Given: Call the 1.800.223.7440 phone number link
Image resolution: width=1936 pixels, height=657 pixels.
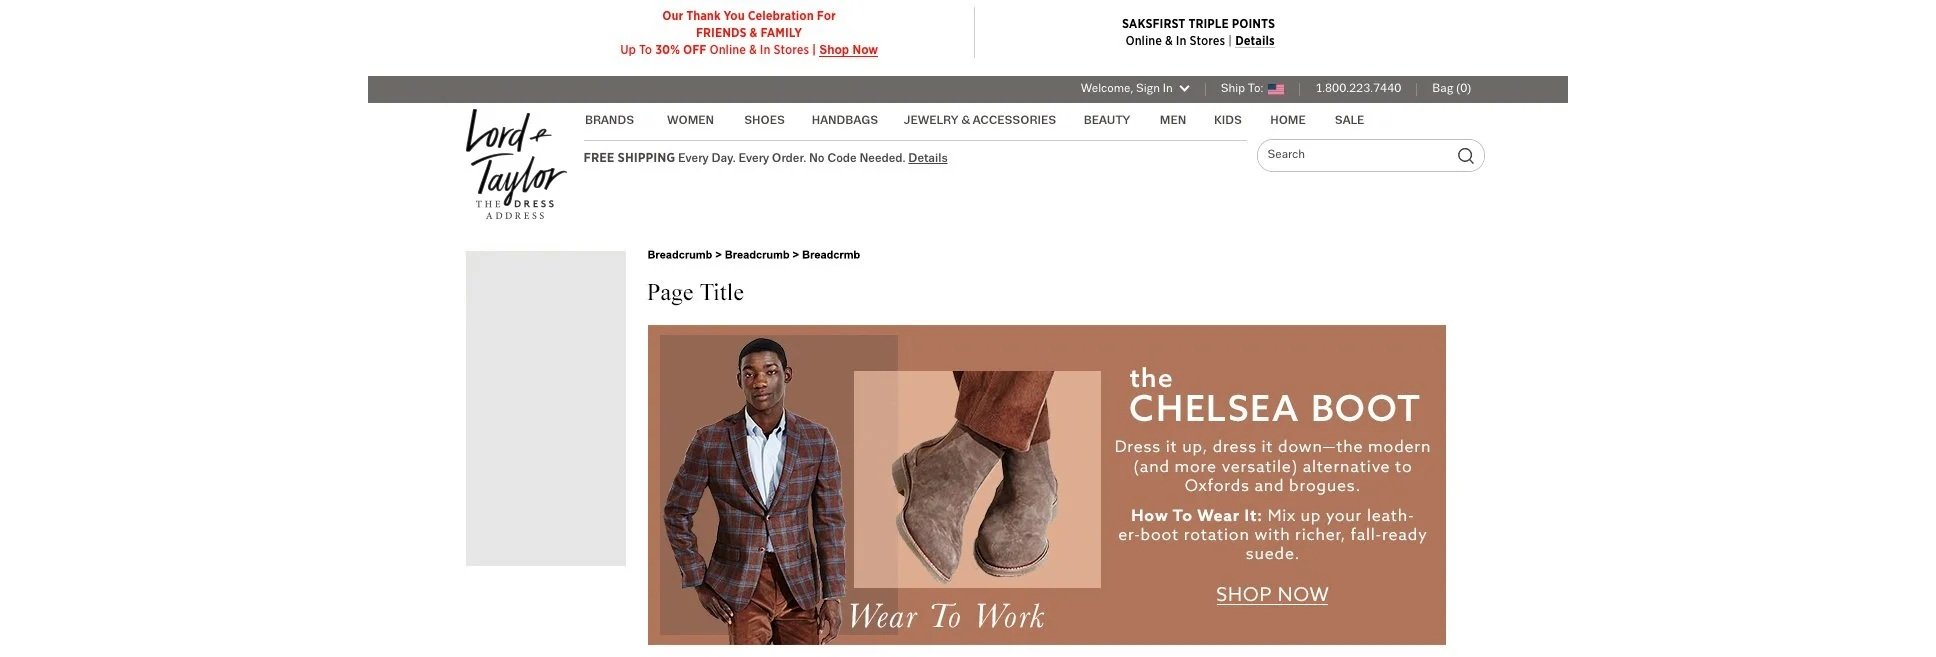Looking at the screenshot, I should 1358,88.
